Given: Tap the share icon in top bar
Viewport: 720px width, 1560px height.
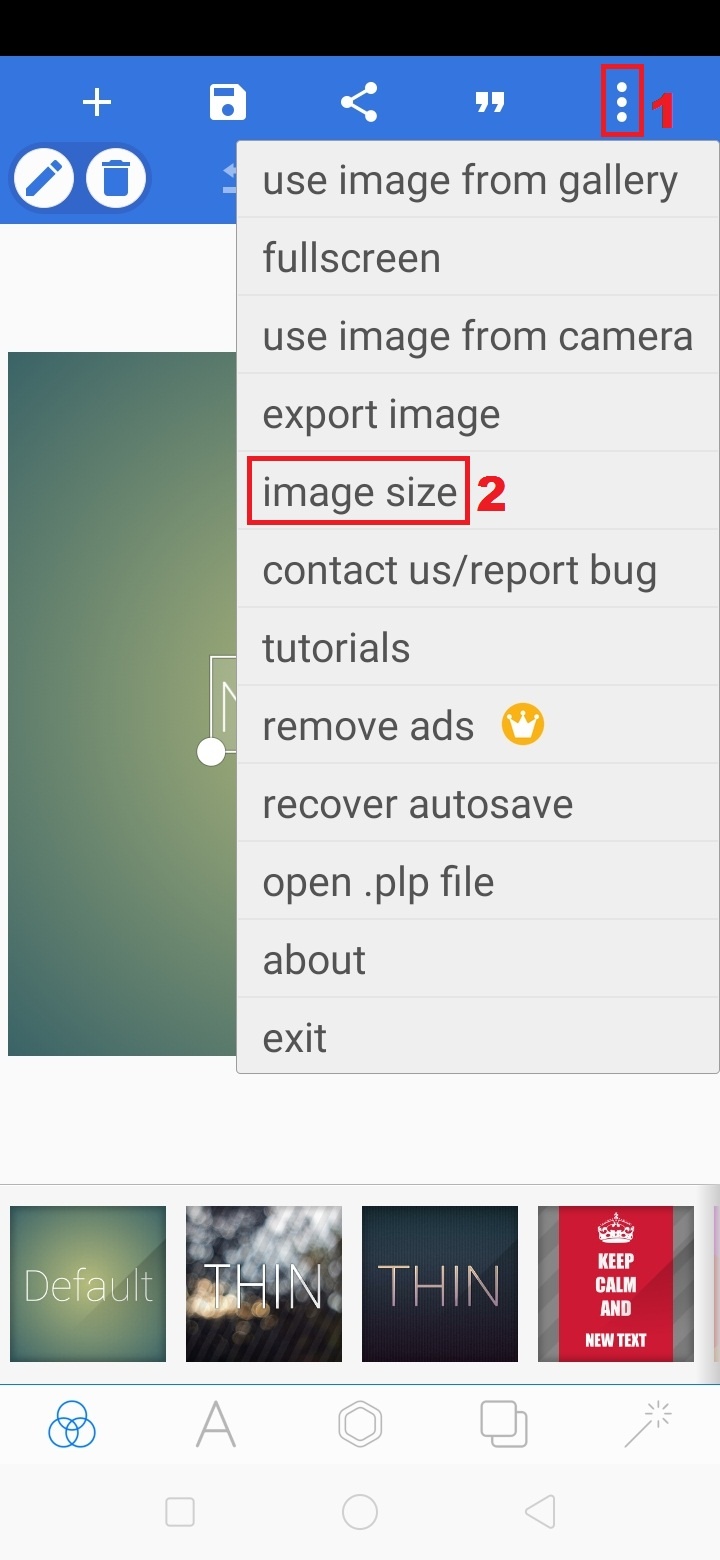Looking at the screenshot, I should [x=359, y=102].
